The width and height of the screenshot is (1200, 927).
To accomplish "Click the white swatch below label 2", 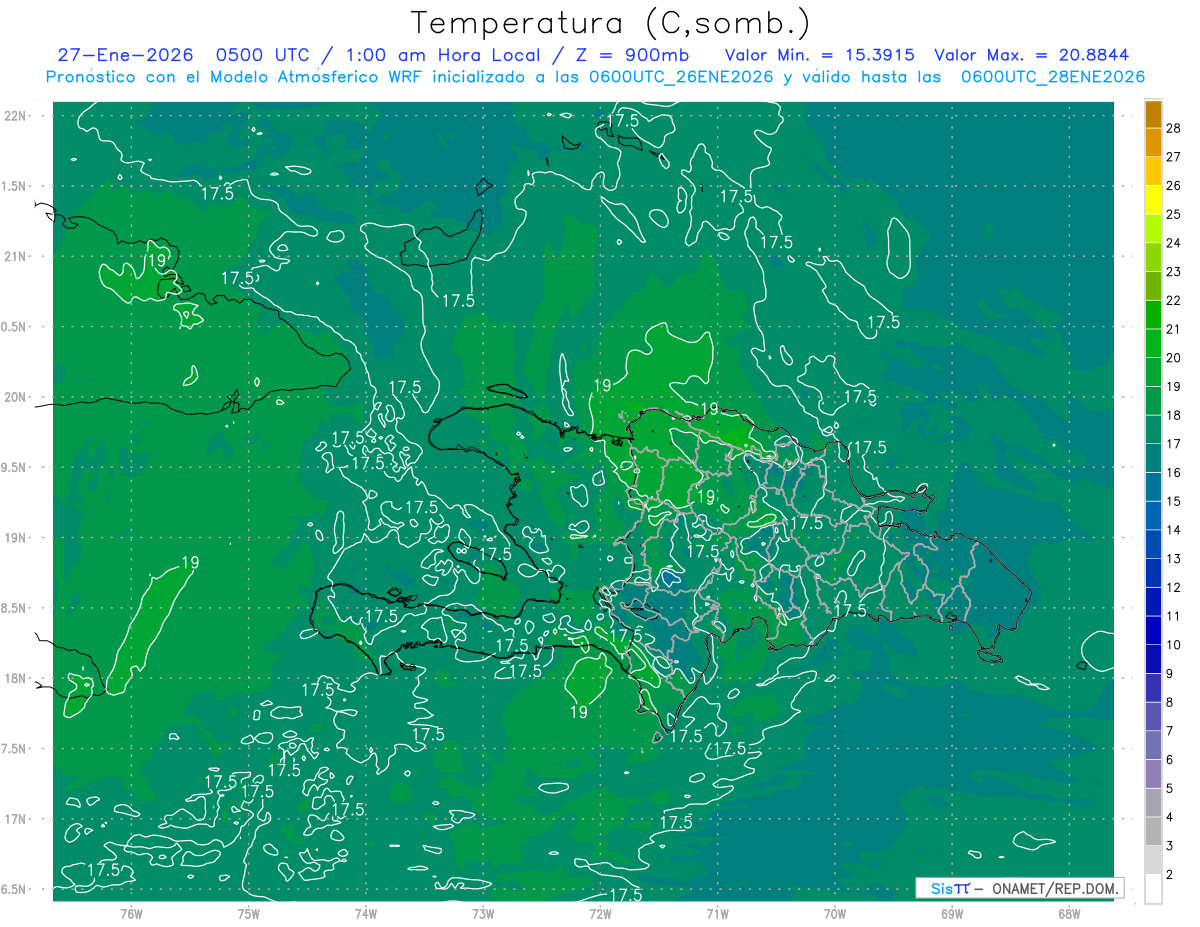I will [1153, 889].
